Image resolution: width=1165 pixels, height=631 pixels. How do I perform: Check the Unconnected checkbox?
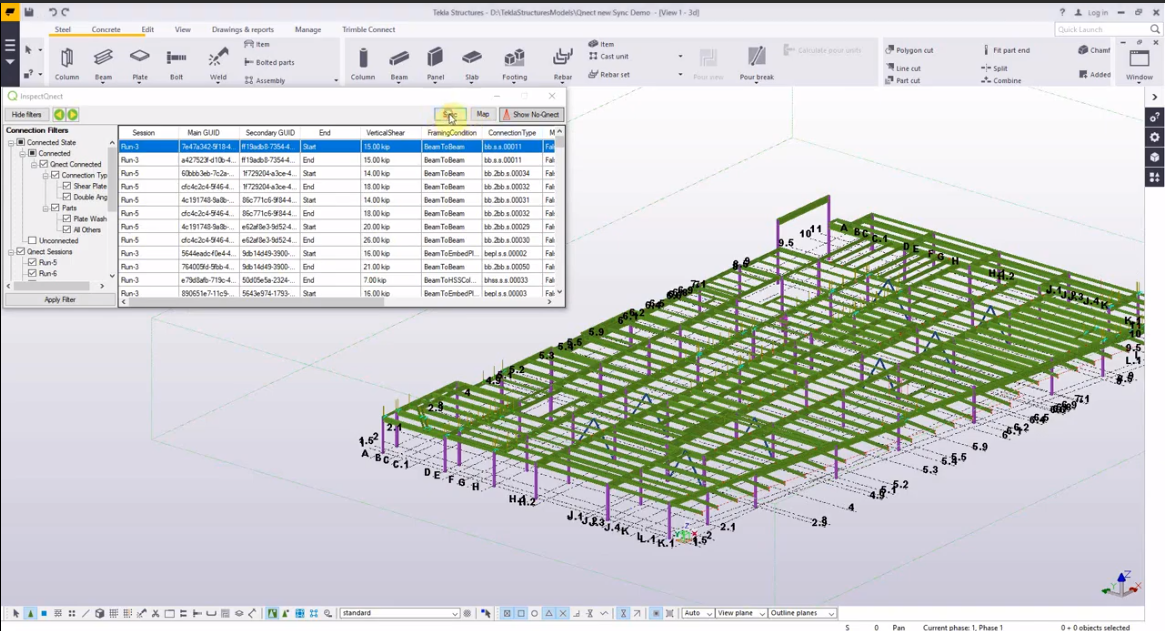[32, 241]
